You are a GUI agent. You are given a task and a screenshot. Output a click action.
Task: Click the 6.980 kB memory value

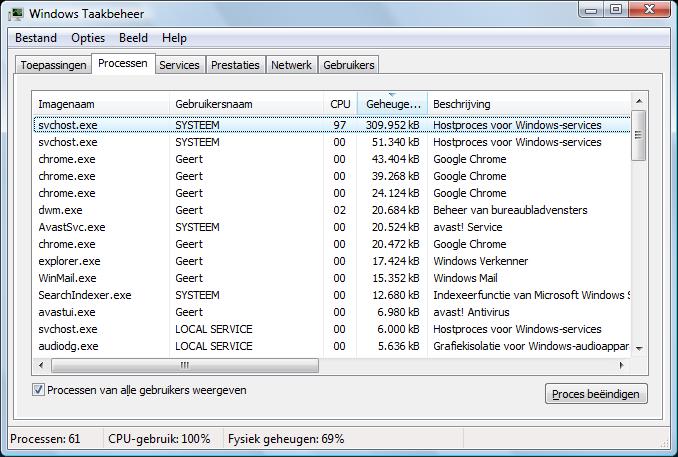[x=398, y=312]
